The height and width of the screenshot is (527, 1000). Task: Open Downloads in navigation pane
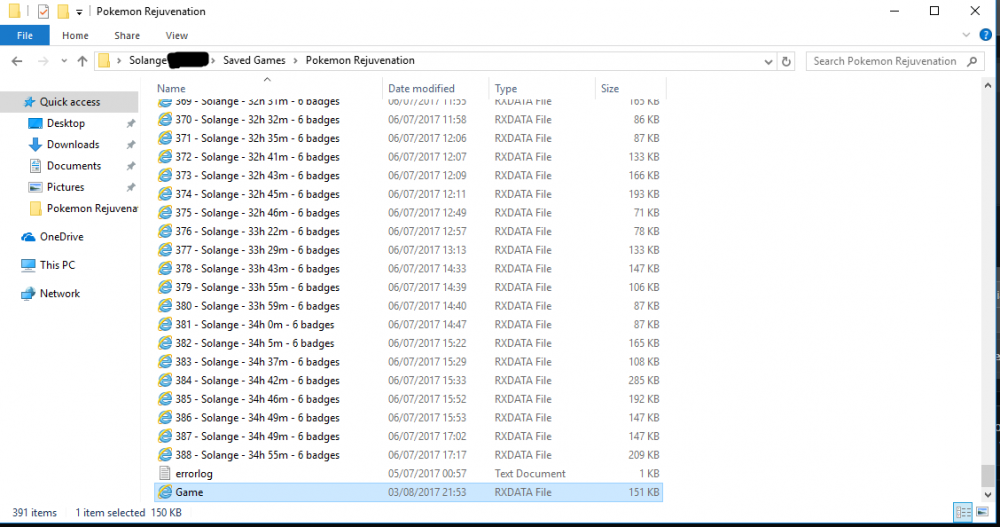coord(73,145)
